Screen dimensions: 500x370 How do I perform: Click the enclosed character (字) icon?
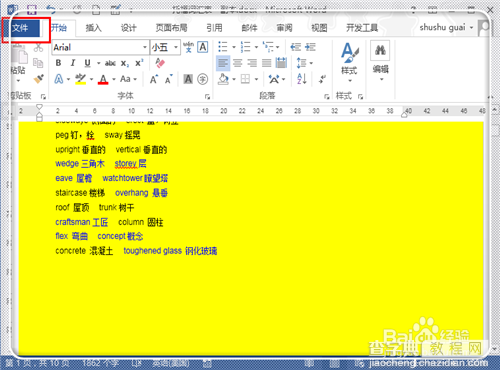(x=203, y=79)
